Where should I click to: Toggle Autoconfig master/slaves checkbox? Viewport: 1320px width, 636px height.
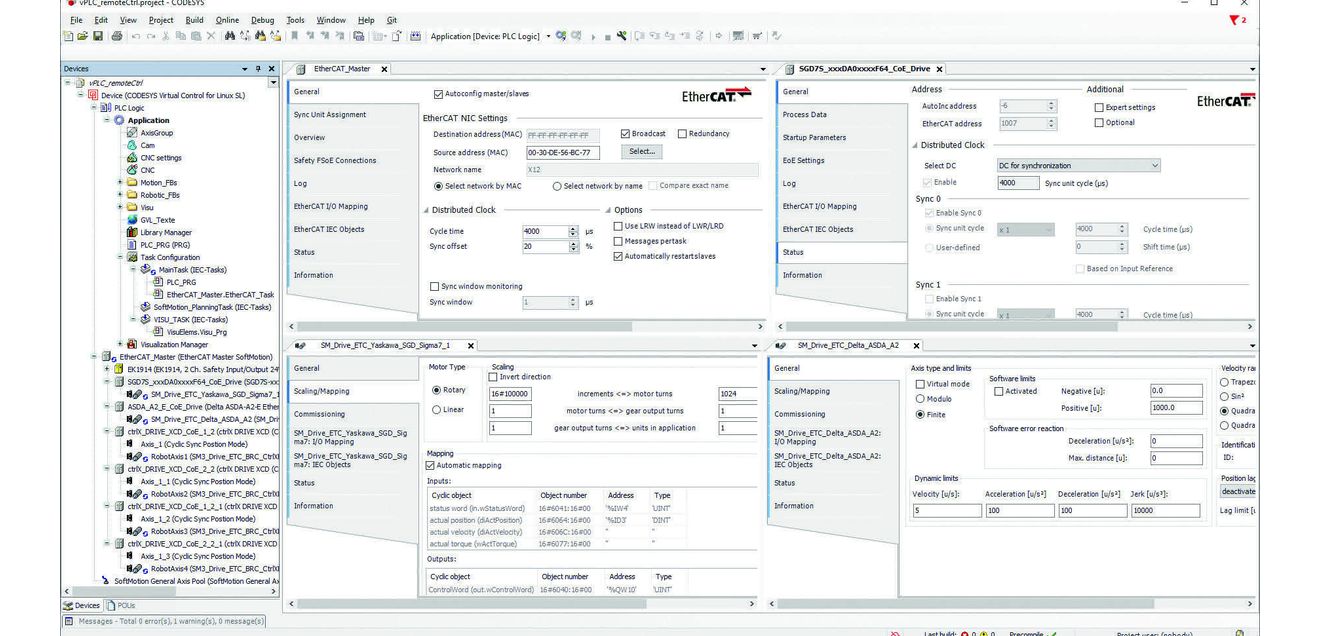(438, 94)
